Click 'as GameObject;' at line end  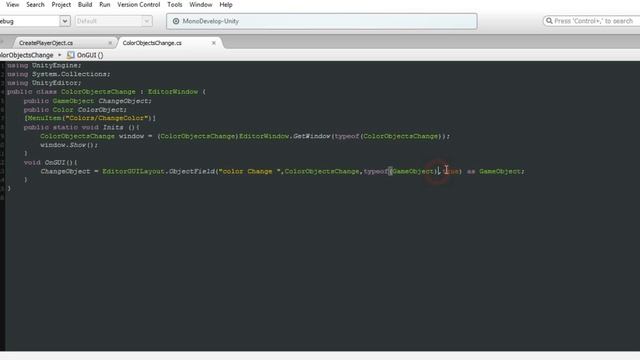tap(496, 171)
